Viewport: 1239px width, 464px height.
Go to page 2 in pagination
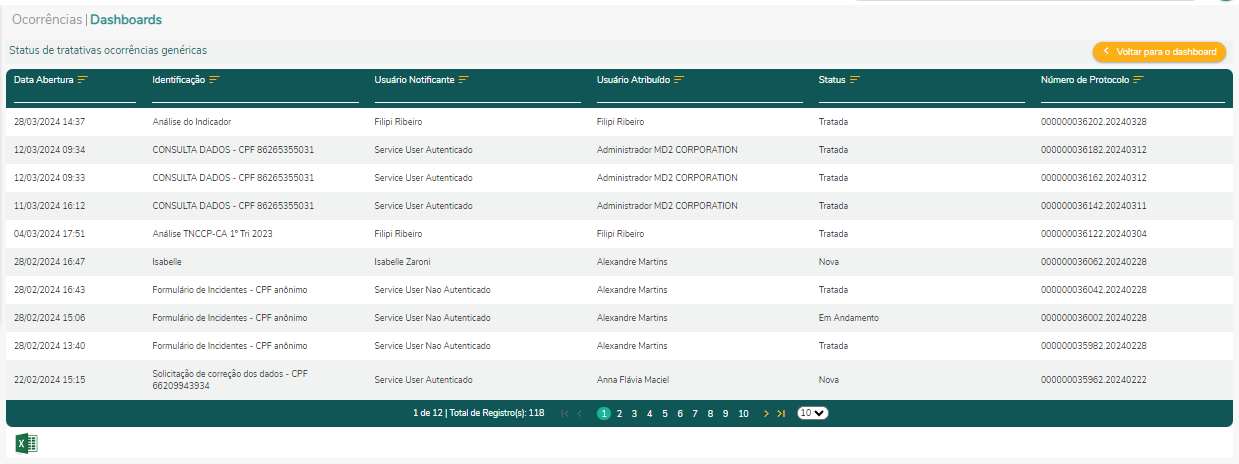[619, 413]
